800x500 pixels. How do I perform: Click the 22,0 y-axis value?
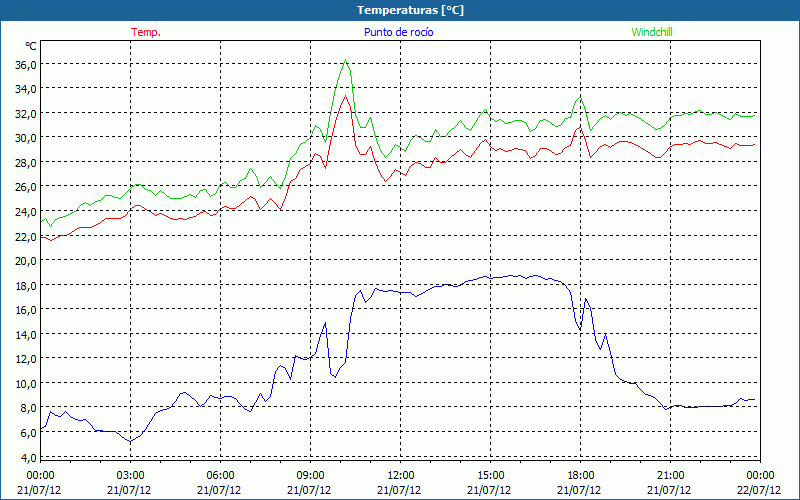click(x=27, y=236)
